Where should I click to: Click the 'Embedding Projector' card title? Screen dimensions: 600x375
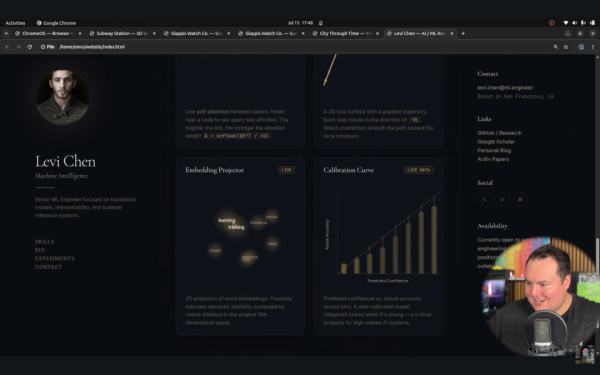pyautogui.click(x=214, y=170)
